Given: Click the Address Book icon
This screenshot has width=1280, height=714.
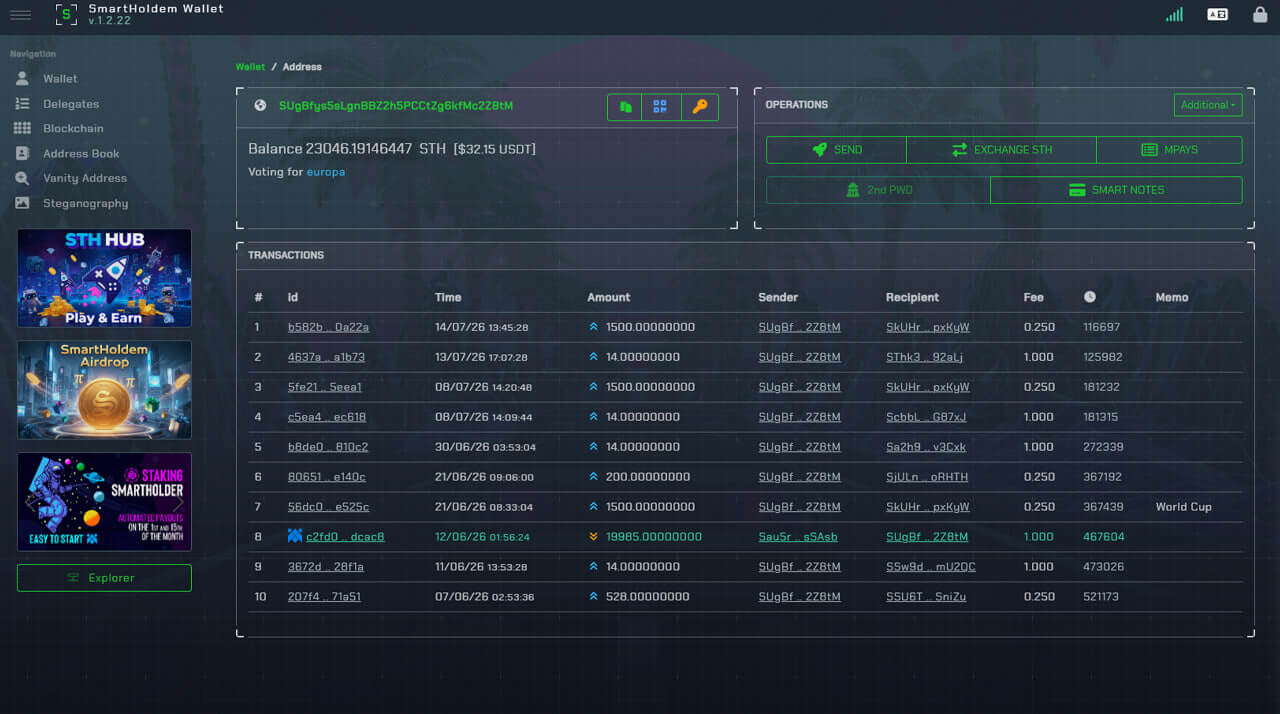Looking at the screenshot, I should click(x=22, y=153).
